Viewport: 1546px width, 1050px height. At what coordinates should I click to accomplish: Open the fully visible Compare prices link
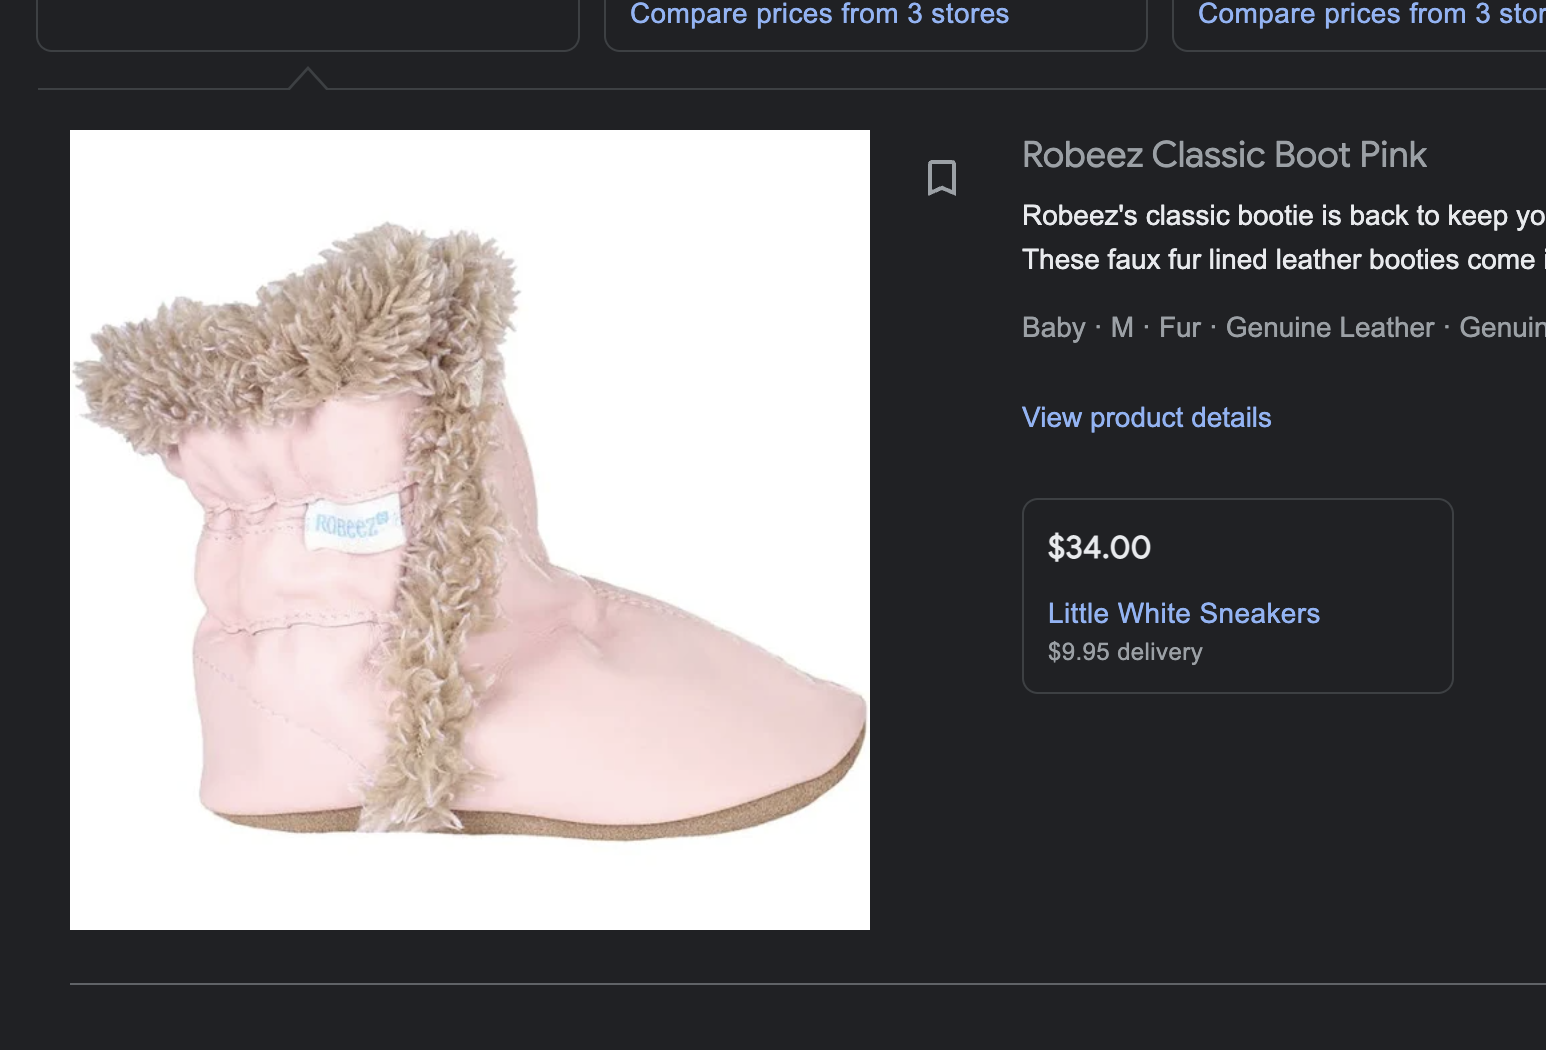[x=819, y=14]
